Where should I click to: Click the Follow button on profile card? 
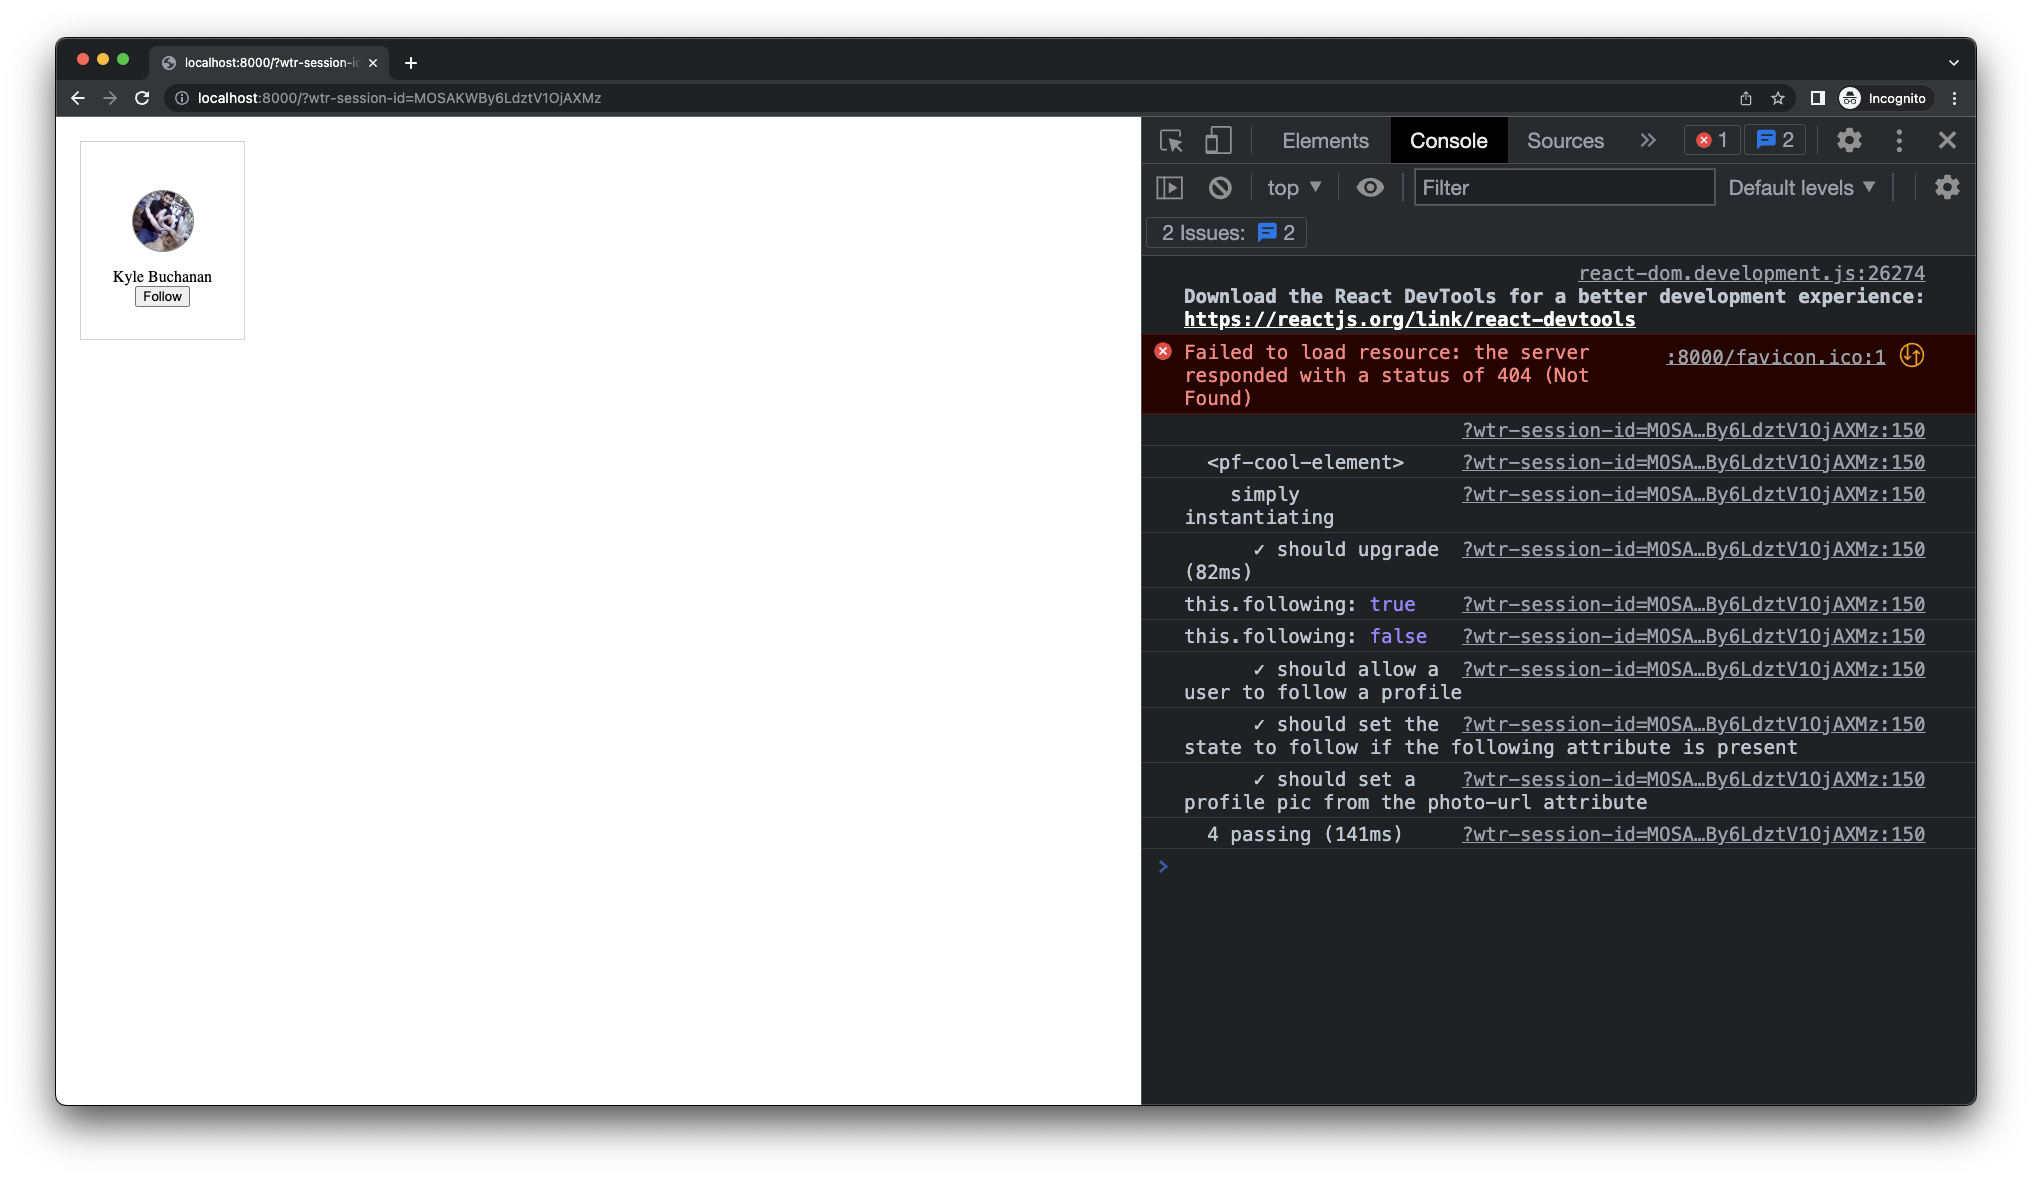tap(161, 296)
